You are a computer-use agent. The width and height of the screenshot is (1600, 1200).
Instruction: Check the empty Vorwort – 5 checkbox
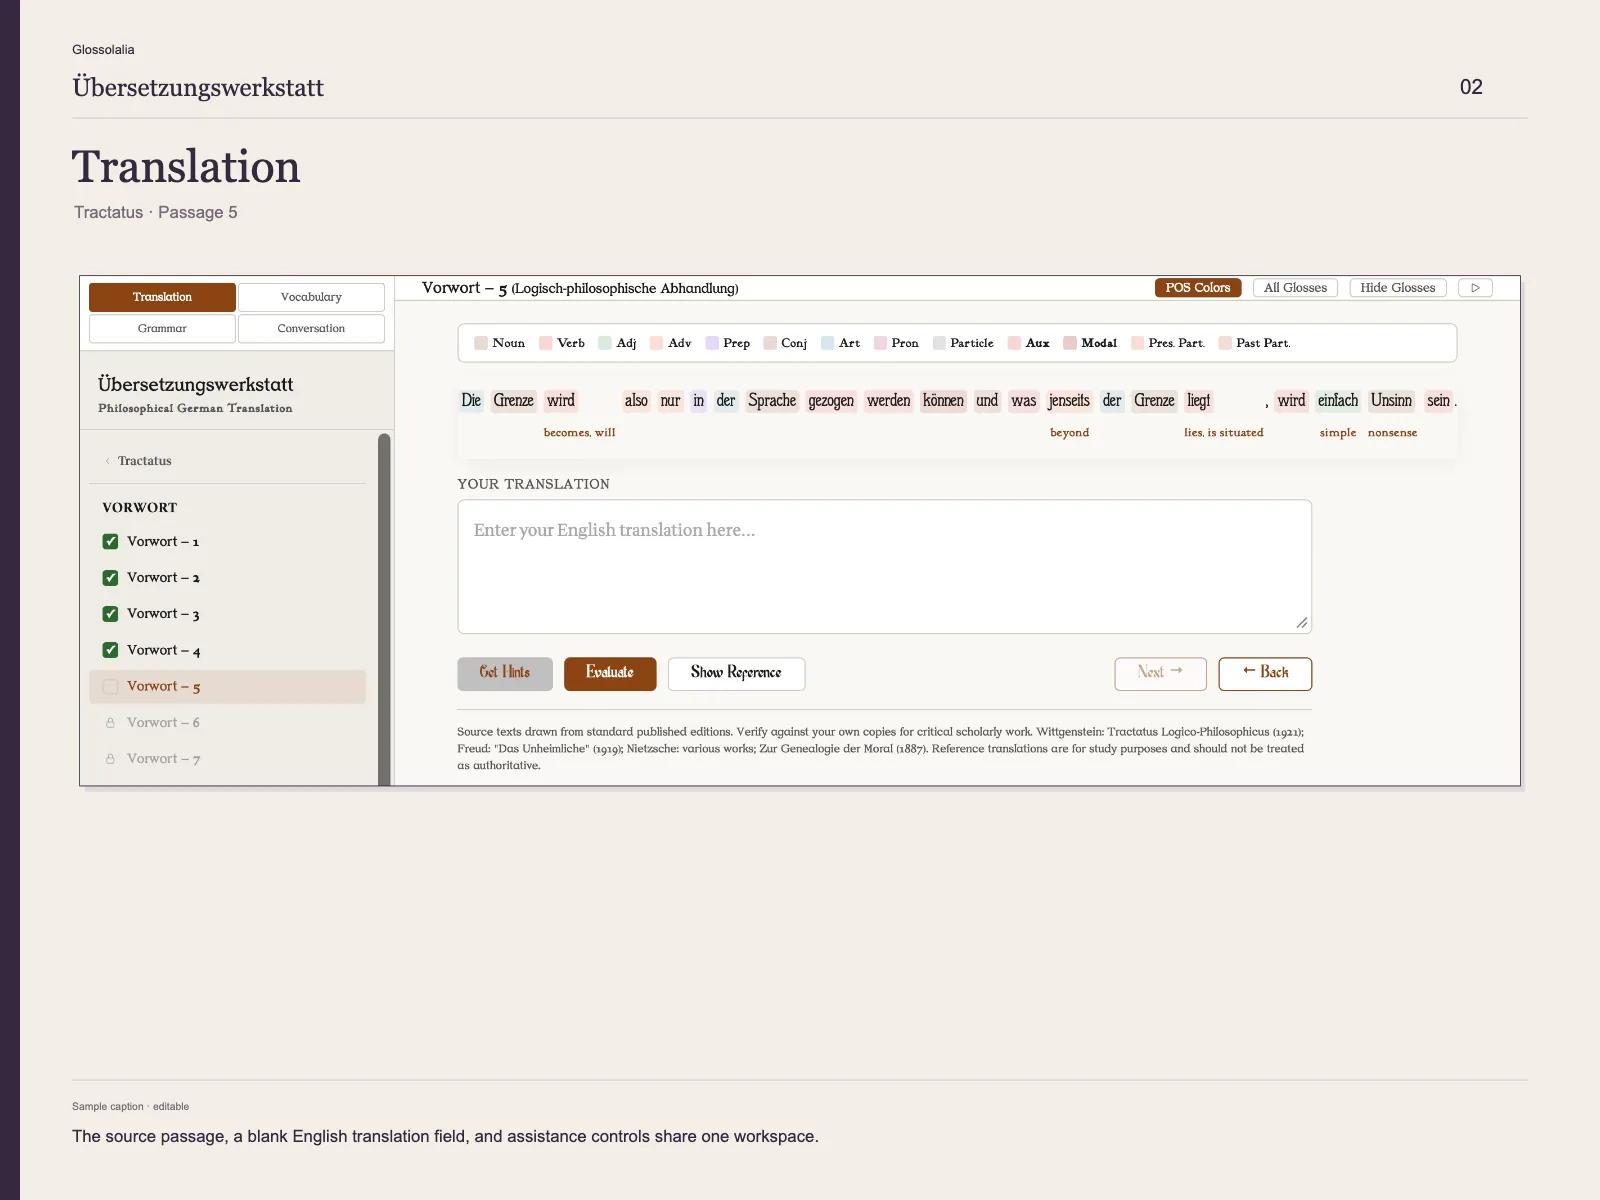point(111,687)
